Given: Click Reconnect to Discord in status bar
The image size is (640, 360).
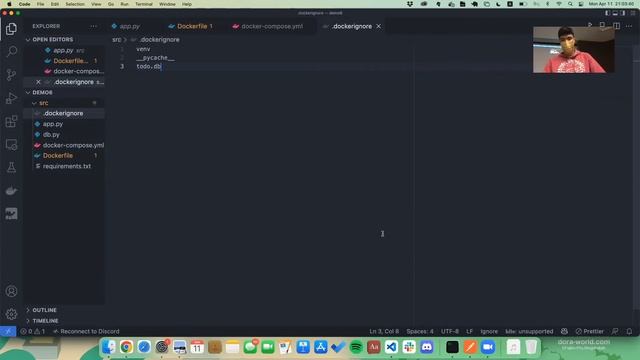Looking at the screenshot, I should (86, 331).
